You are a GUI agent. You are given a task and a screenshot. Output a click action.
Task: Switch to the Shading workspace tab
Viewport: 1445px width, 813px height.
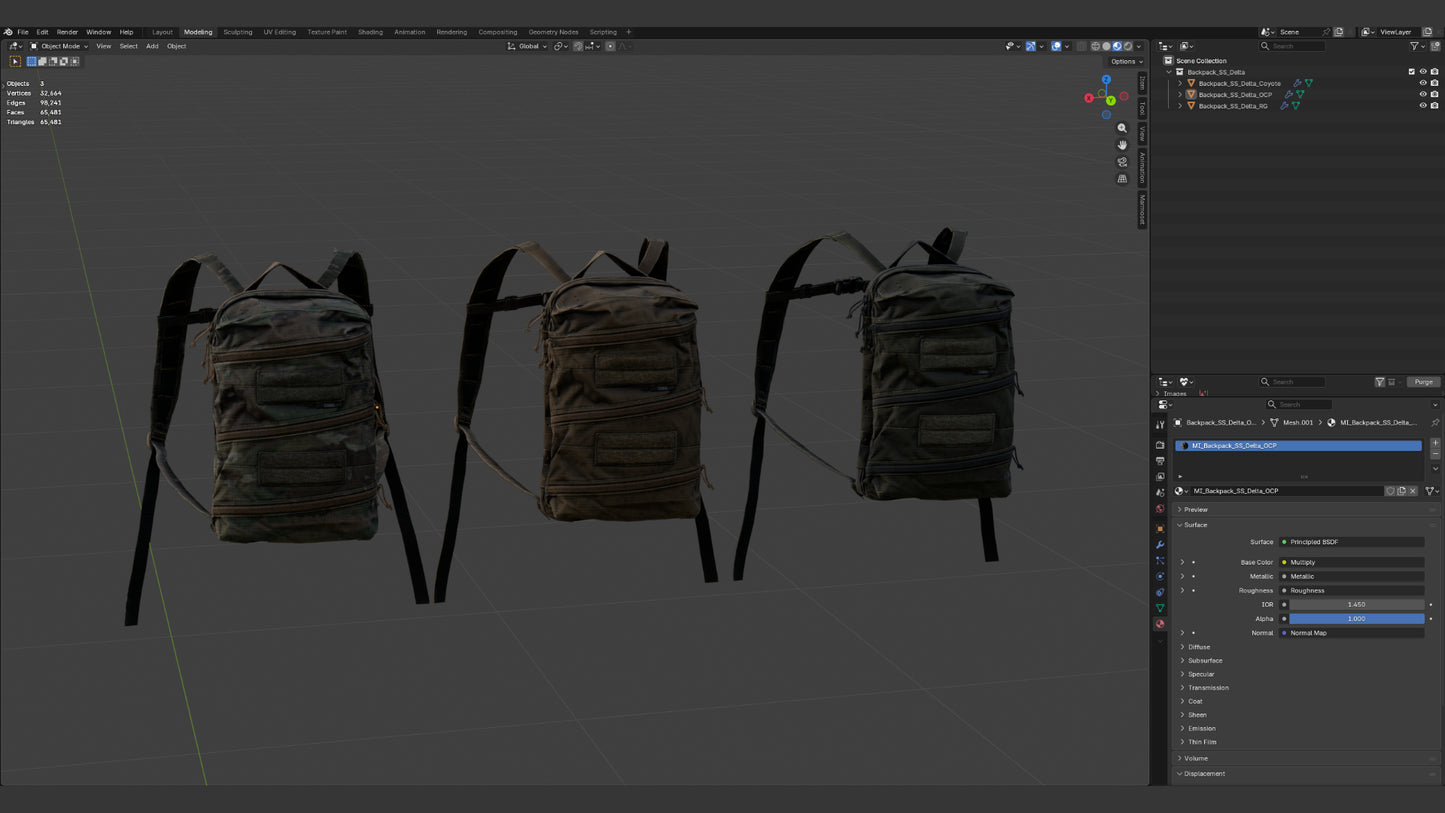[x=370, y=32]
